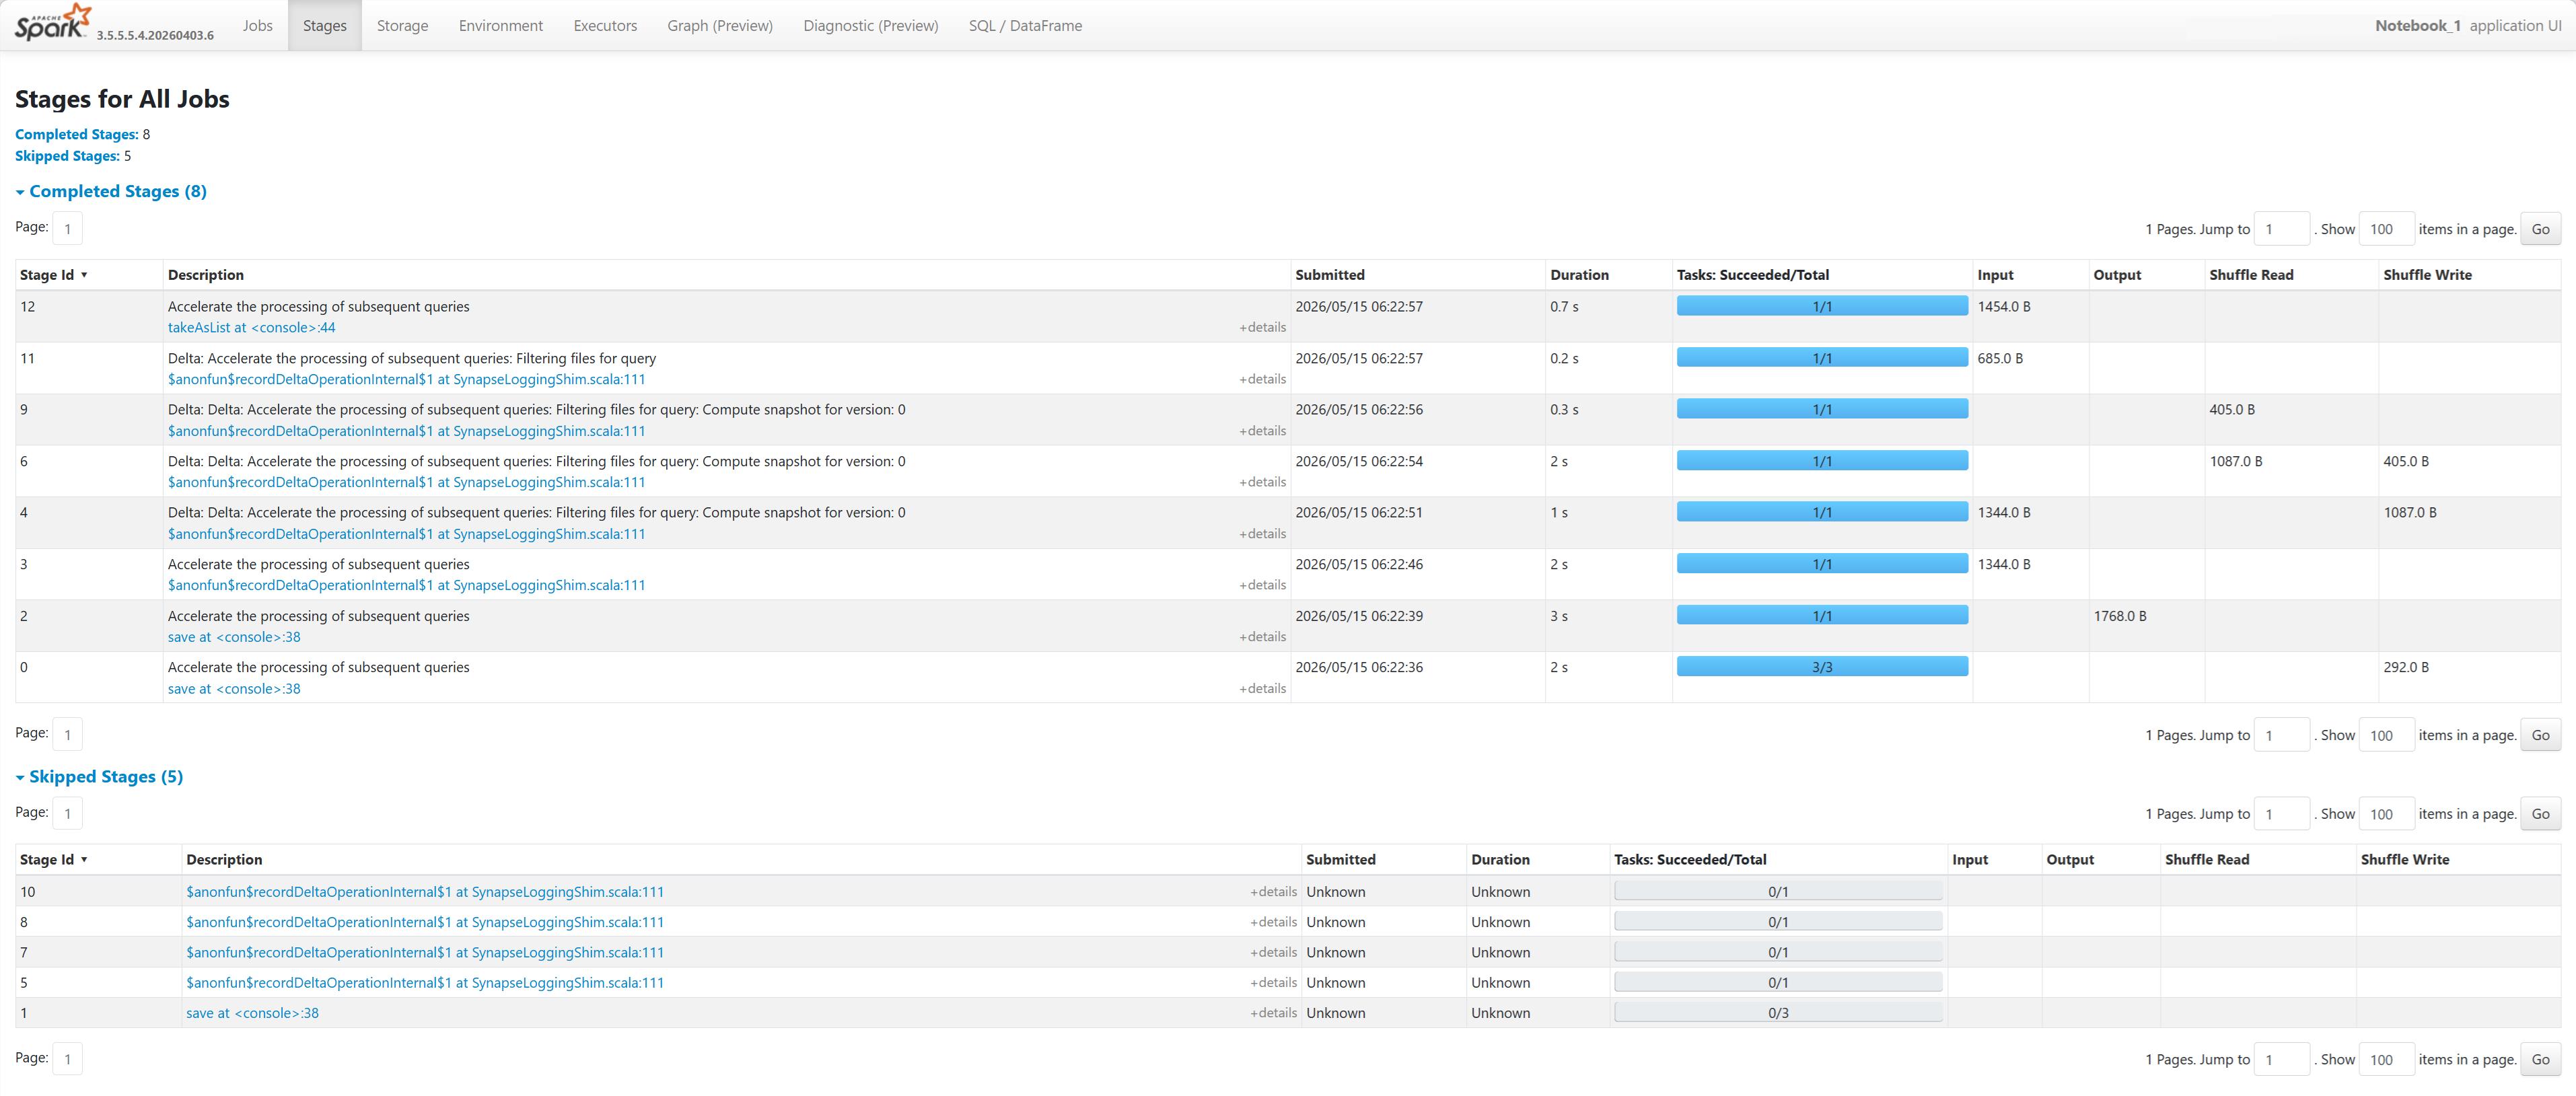Select the Stages tab
This screenshot has width=2576, height=1096.
pyautogui.click(x=325, y=25)
